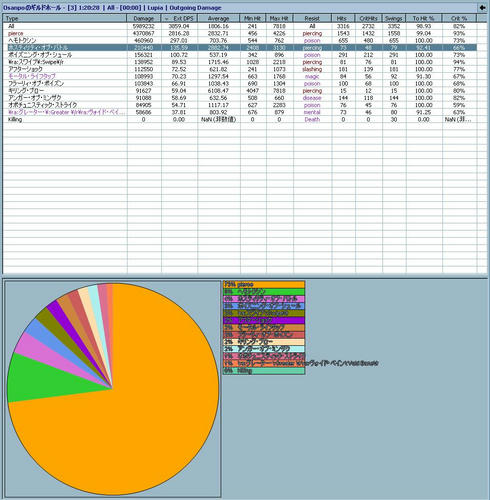
Task: Sort by the Min Hit column header
Action: pyautogui.click(x=253, y=18)
